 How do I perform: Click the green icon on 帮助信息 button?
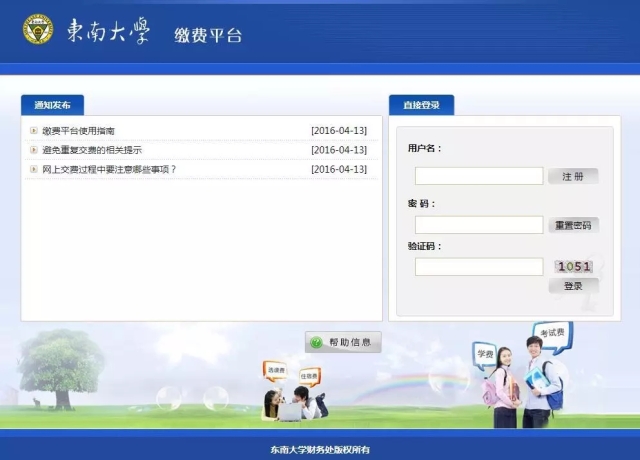317,342
